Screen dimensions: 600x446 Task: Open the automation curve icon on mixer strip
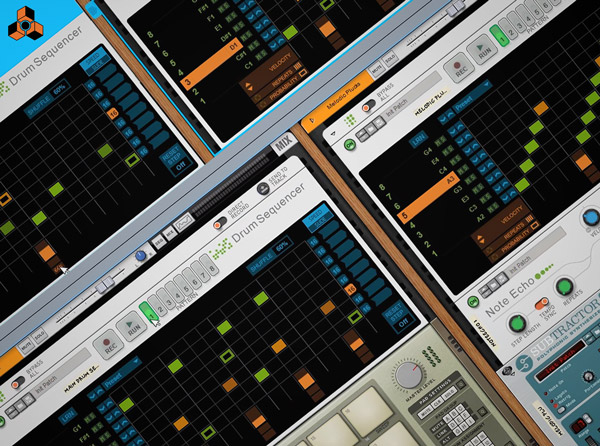click(184, 222)
